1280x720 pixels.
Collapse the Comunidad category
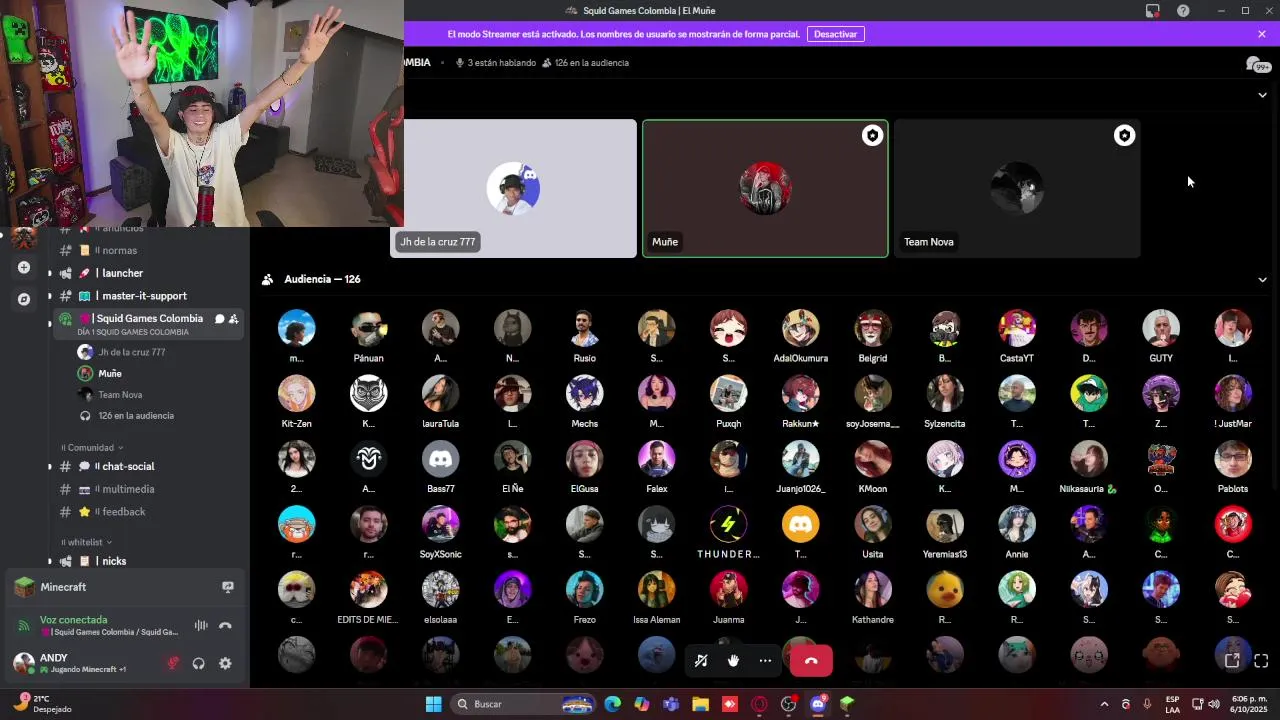tap(93, 447)
